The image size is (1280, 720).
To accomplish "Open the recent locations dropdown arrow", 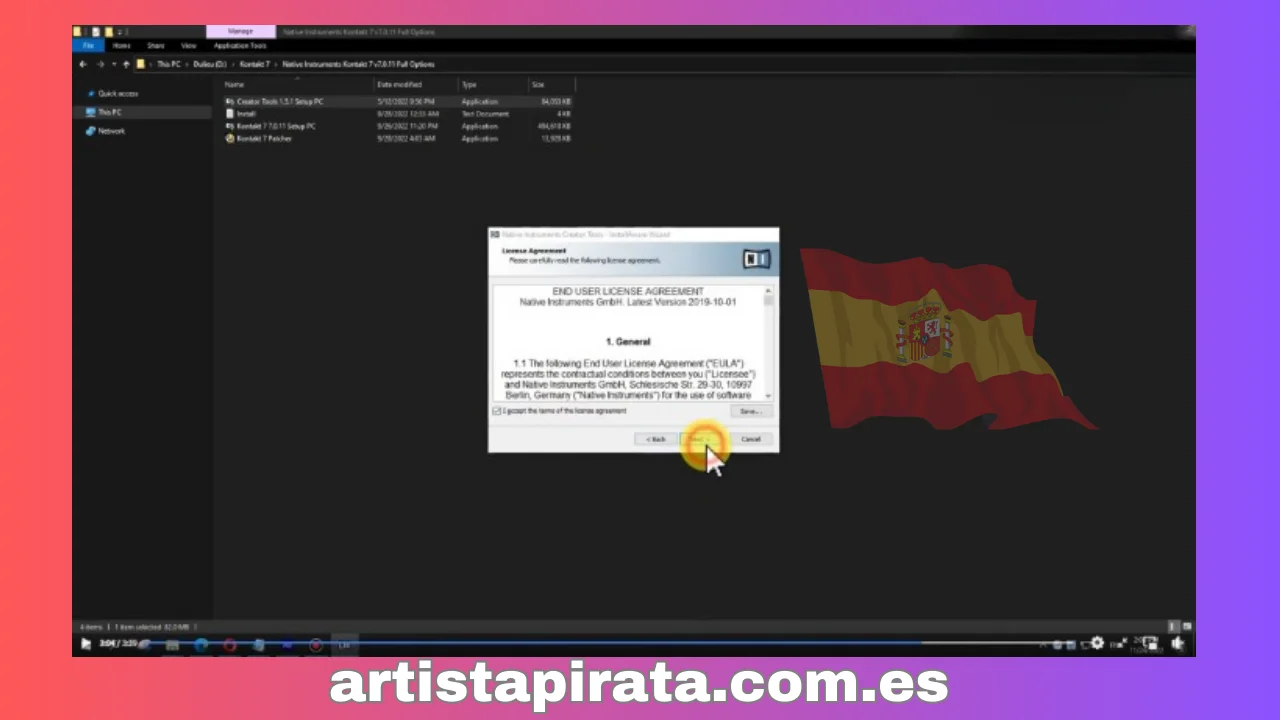I will pyautogui.click(x=113, y=64).
